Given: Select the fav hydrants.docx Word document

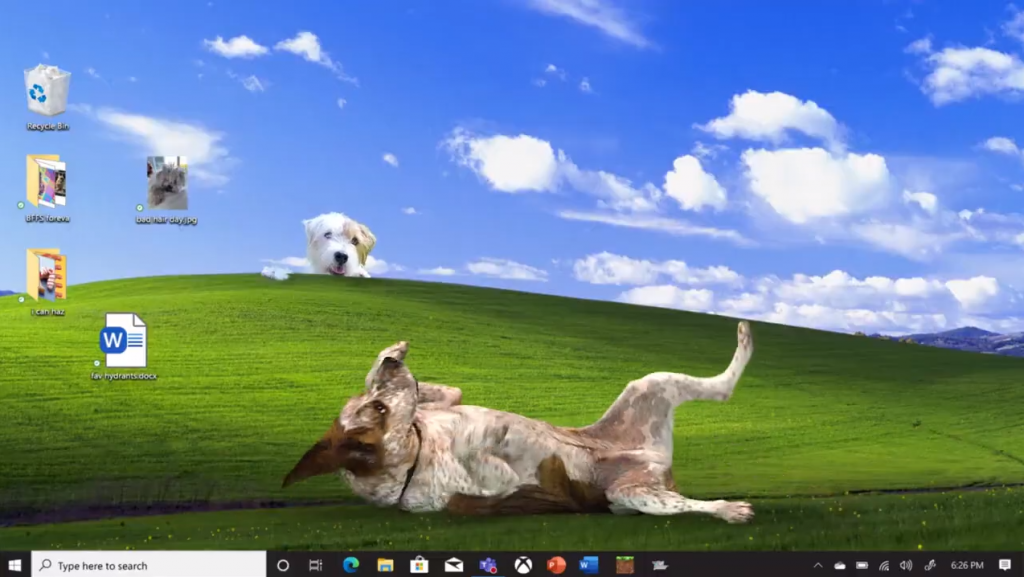Looking at the screenshot, I should [x=123, y=346].
